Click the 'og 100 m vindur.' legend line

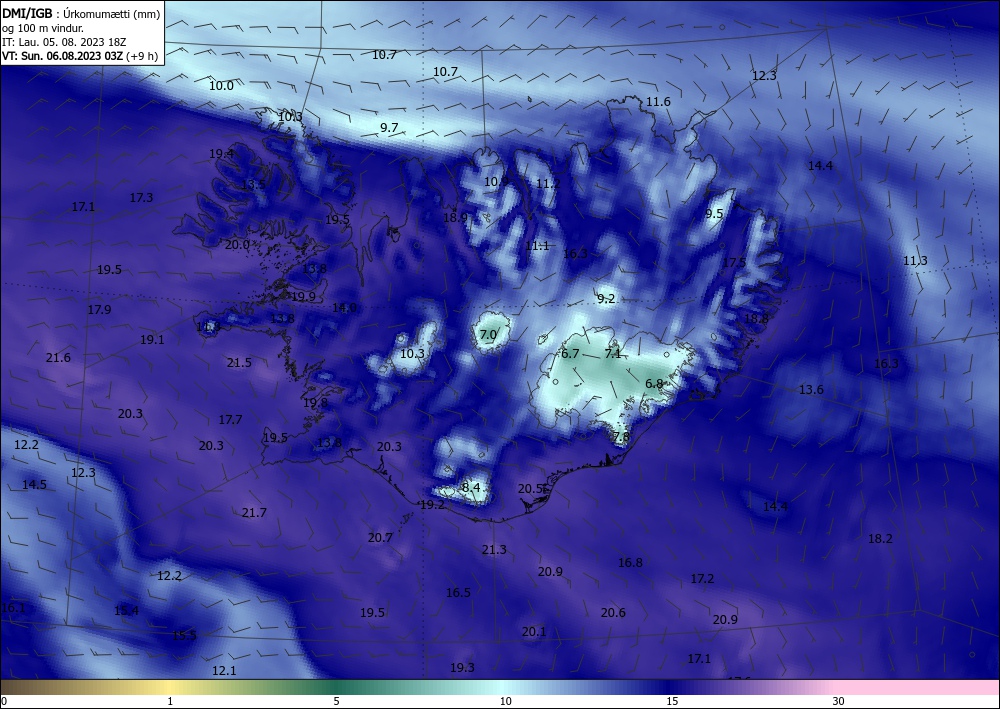pyautogui.click(x=43, y=28)
